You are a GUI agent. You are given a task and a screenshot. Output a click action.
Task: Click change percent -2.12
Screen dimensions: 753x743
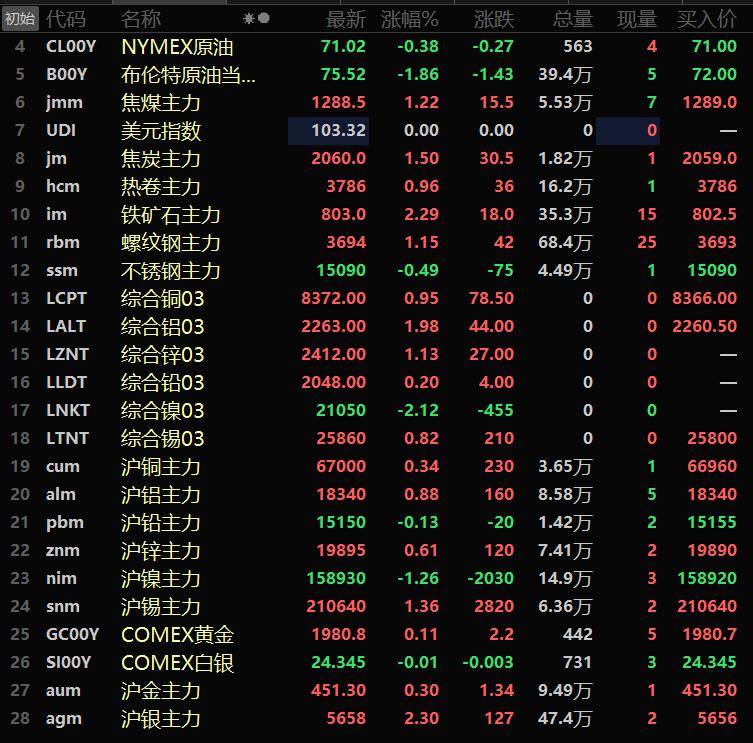pyautogui.click(x=418, y=410)
